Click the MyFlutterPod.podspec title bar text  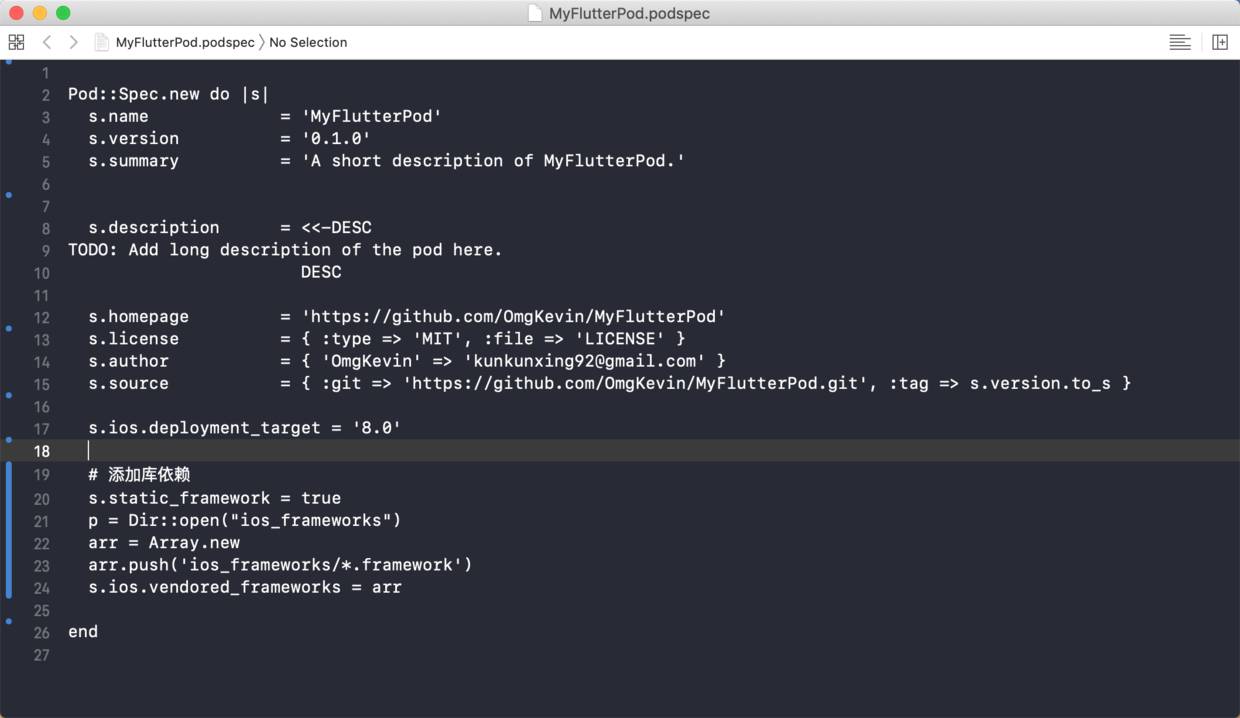(630, 13)
